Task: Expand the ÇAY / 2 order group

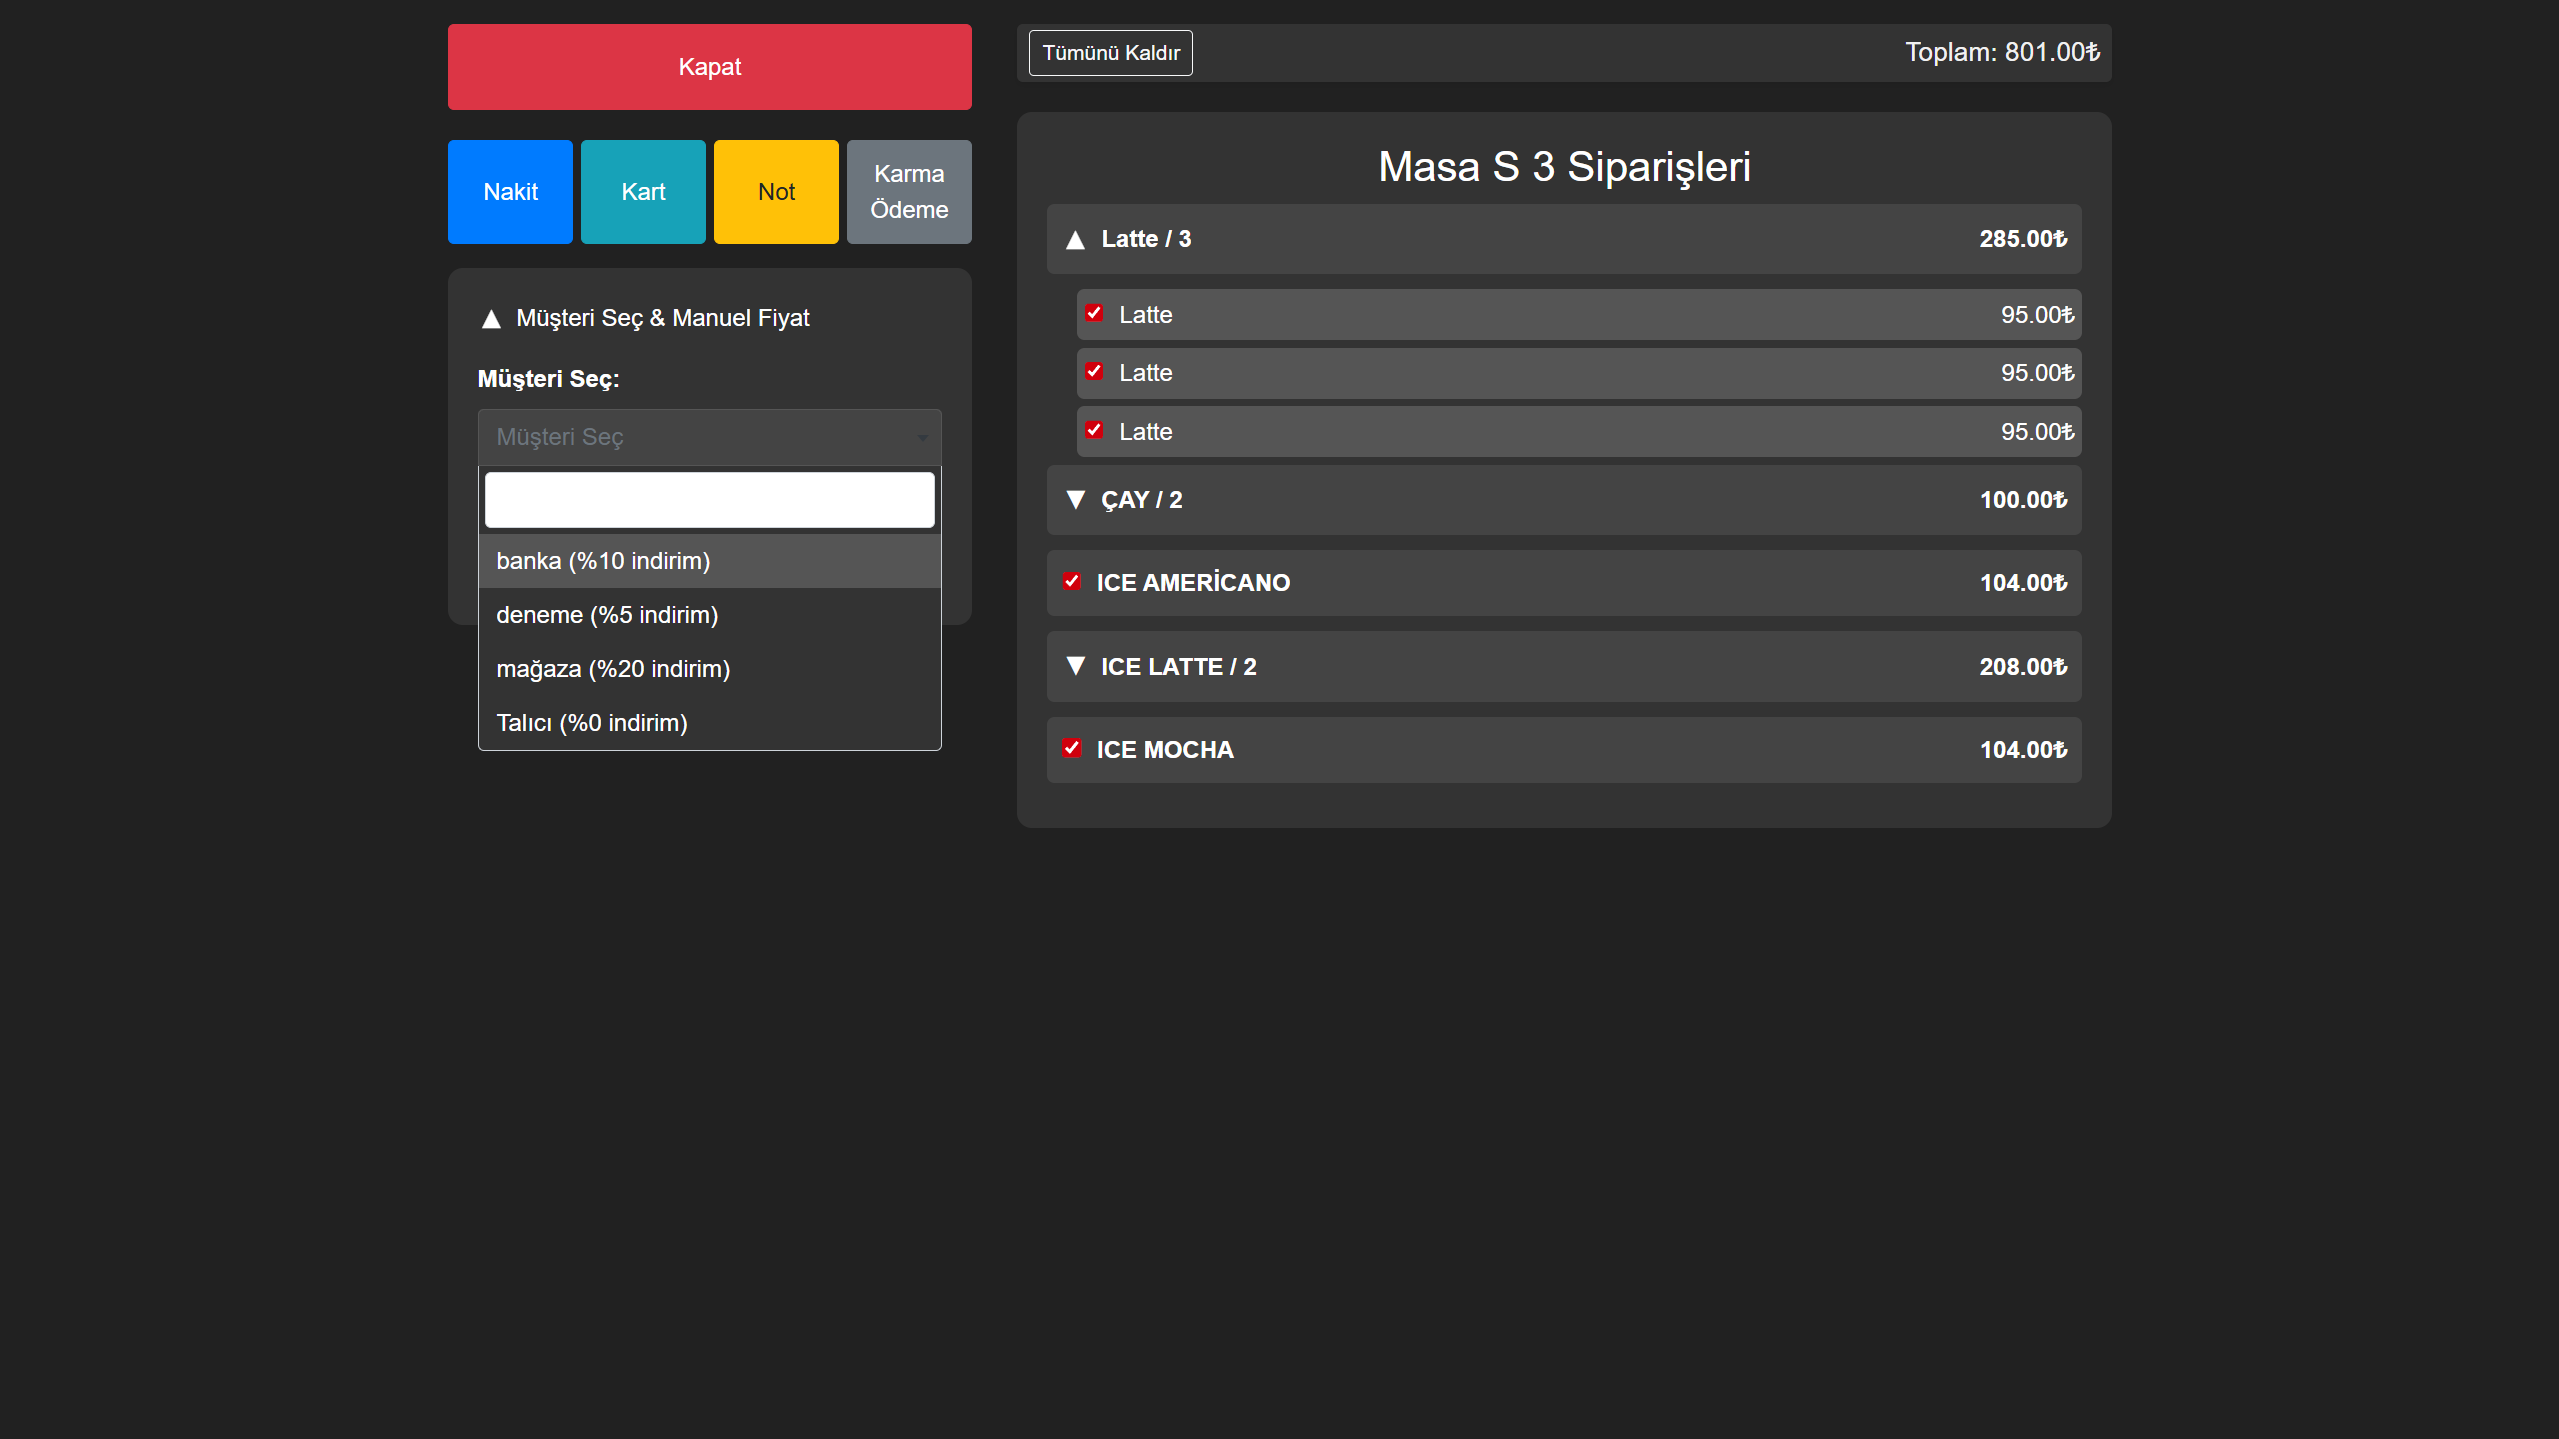Action: (1075, 500)
